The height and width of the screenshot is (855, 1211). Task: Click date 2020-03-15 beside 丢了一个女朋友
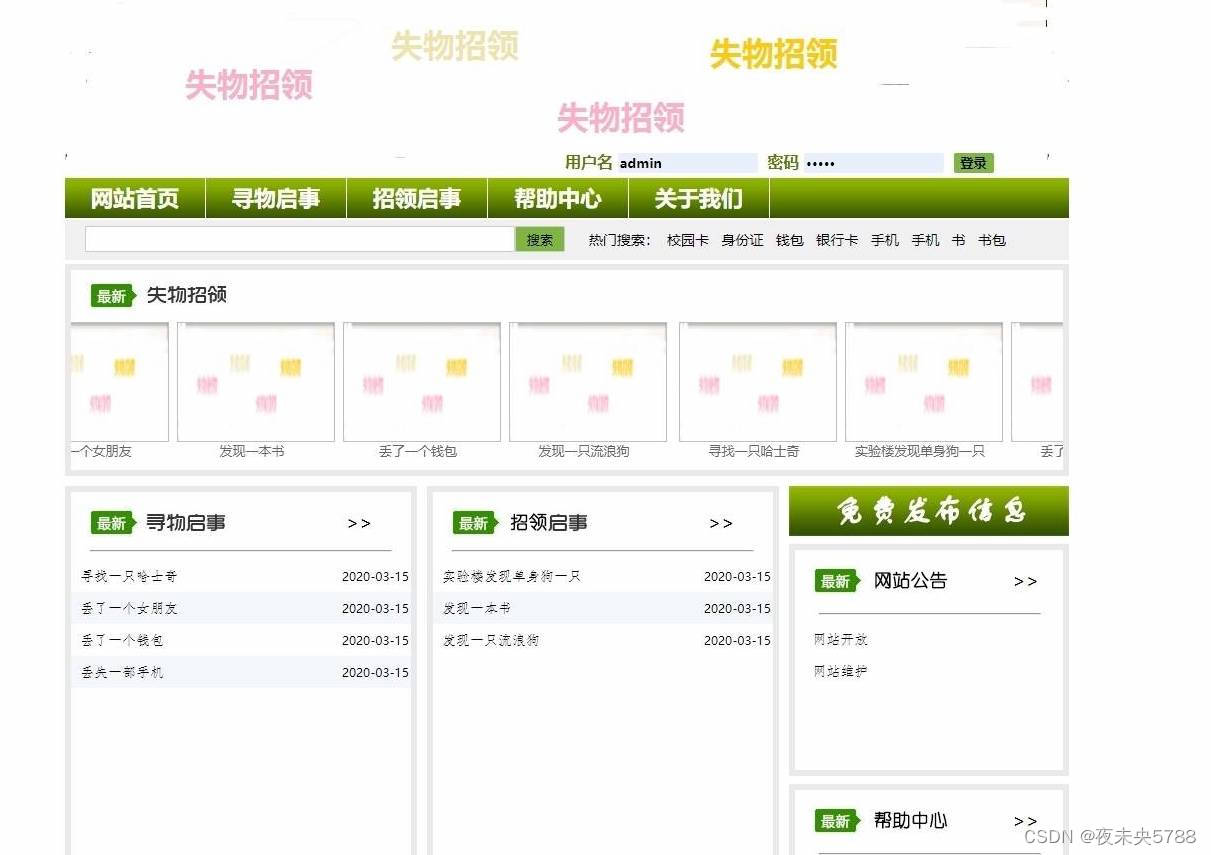pyautogui.click(x=375, y=608)
